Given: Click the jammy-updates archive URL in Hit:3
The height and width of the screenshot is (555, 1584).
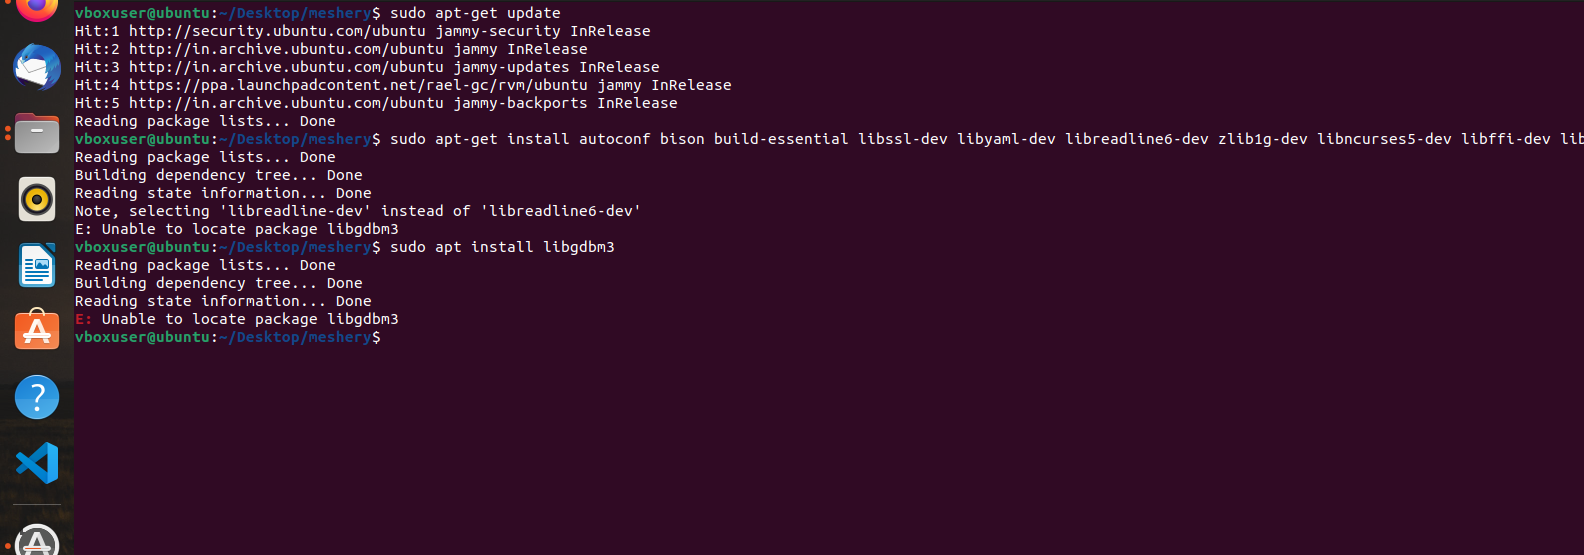Looking at the screenshot, I should 286,67.
